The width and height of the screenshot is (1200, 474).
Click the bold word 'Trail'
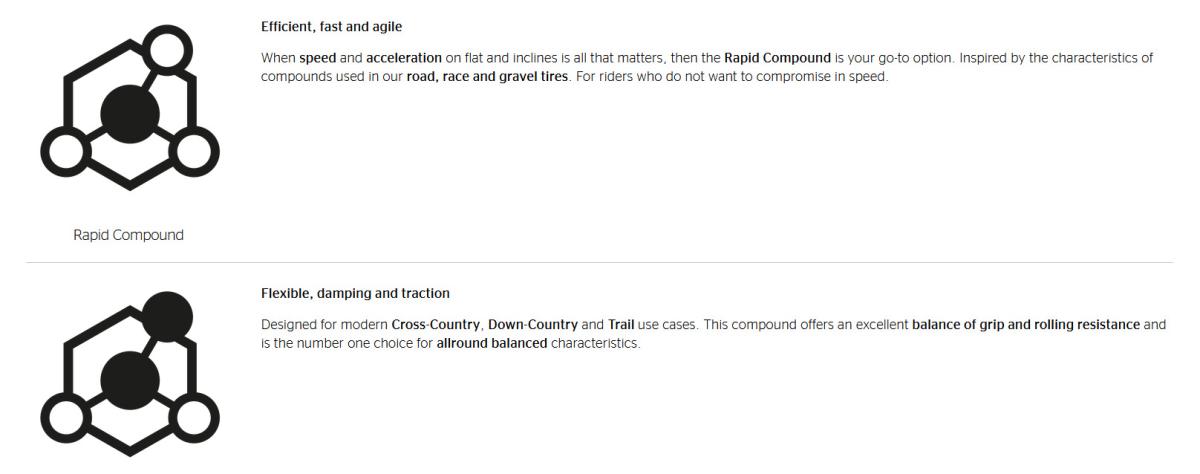tap(621, 326)
